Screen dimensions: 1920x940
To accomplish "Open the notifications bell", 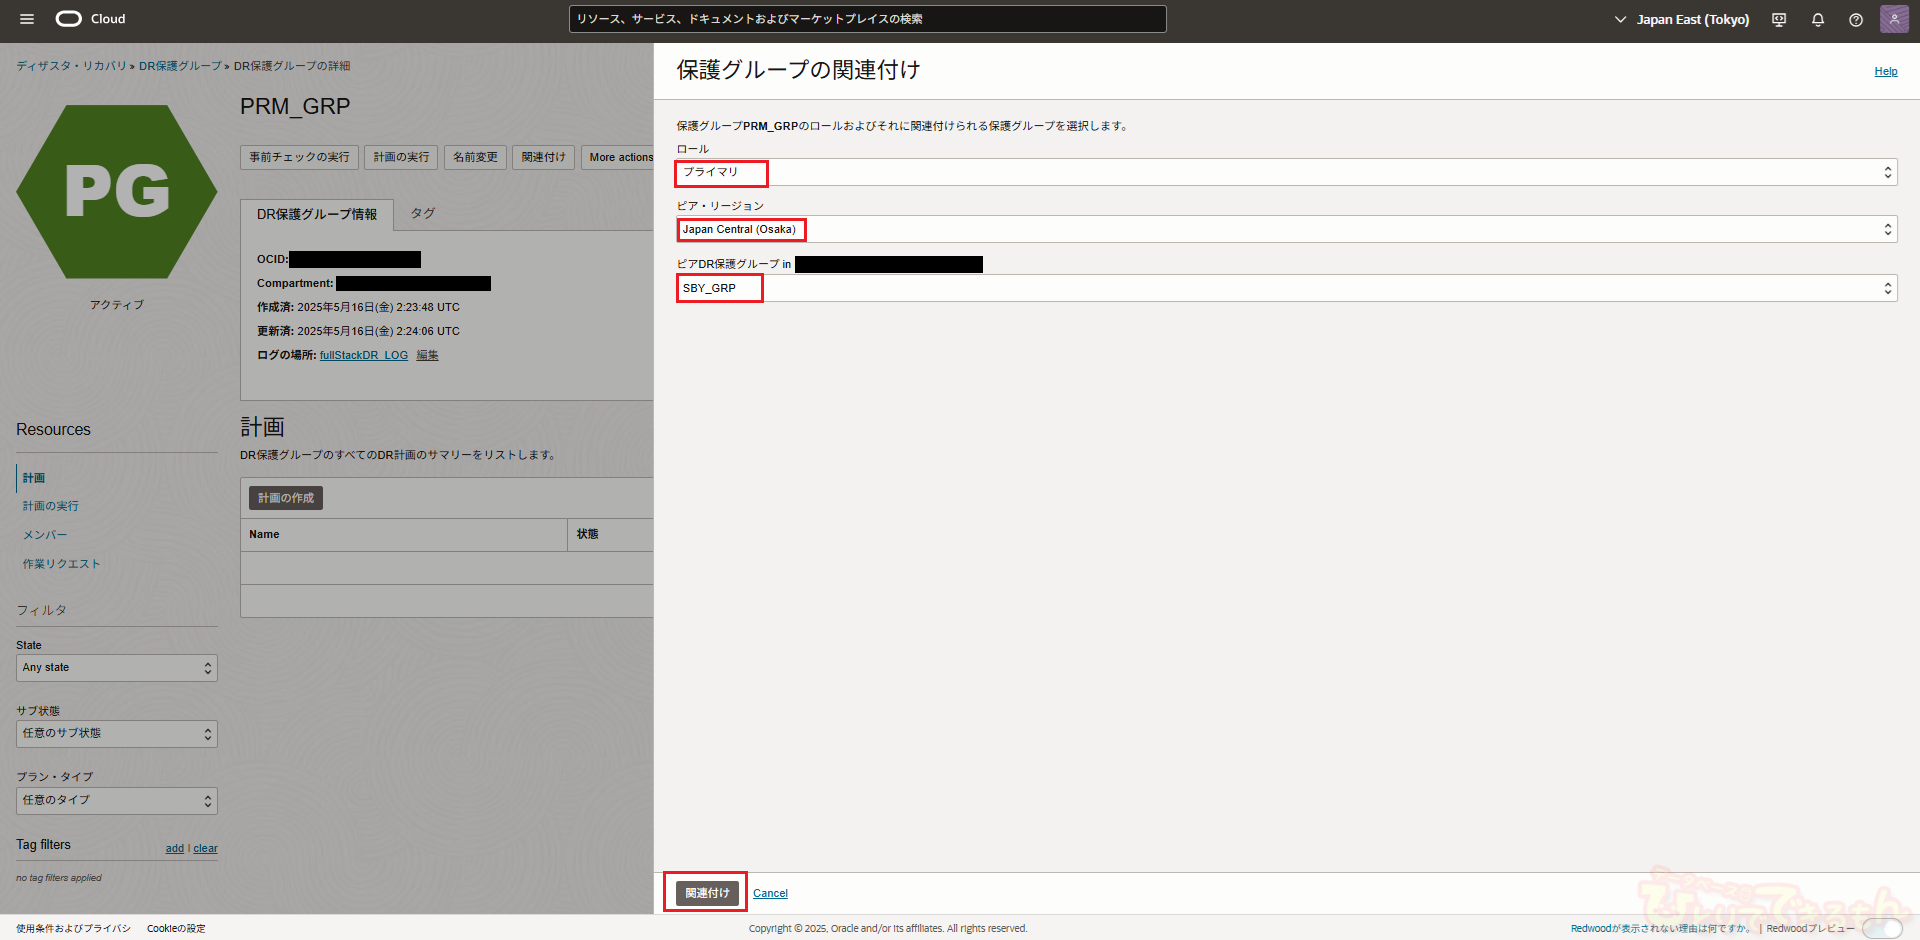I will 1818,20.
